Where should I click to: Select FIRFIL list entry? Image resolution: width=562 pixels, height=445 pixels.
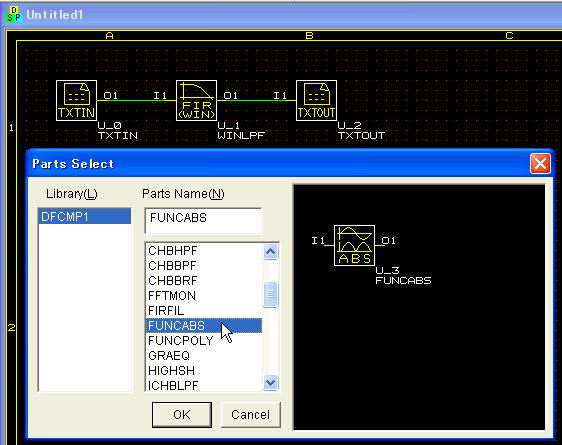point(204,311)
